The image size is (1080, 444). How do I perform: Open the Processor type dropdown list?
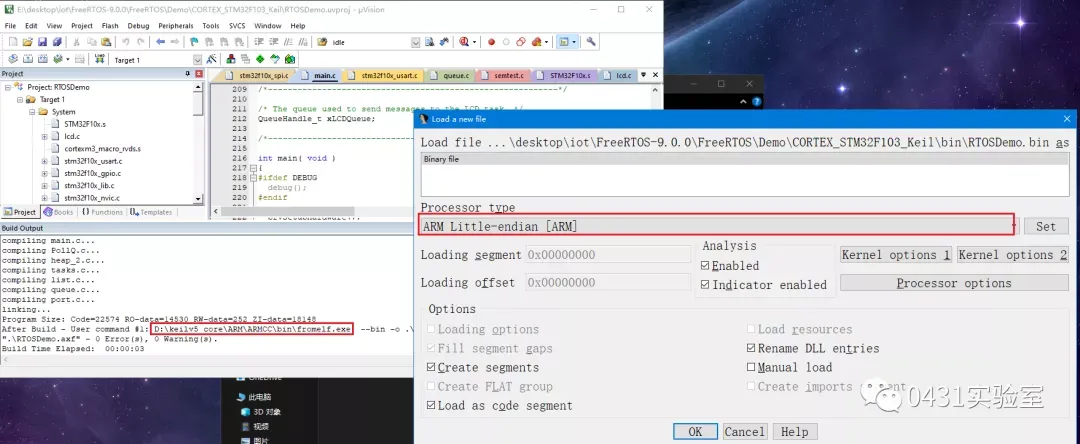[1014, 225]
